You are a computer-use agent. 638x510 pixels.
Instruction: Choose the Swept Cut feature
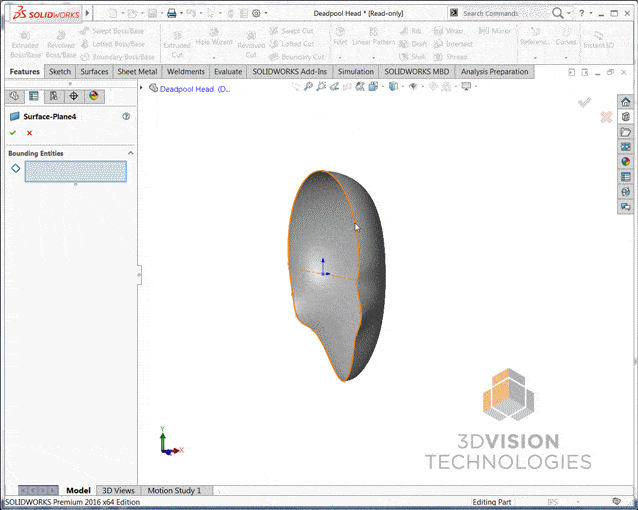tap(291, 31)
